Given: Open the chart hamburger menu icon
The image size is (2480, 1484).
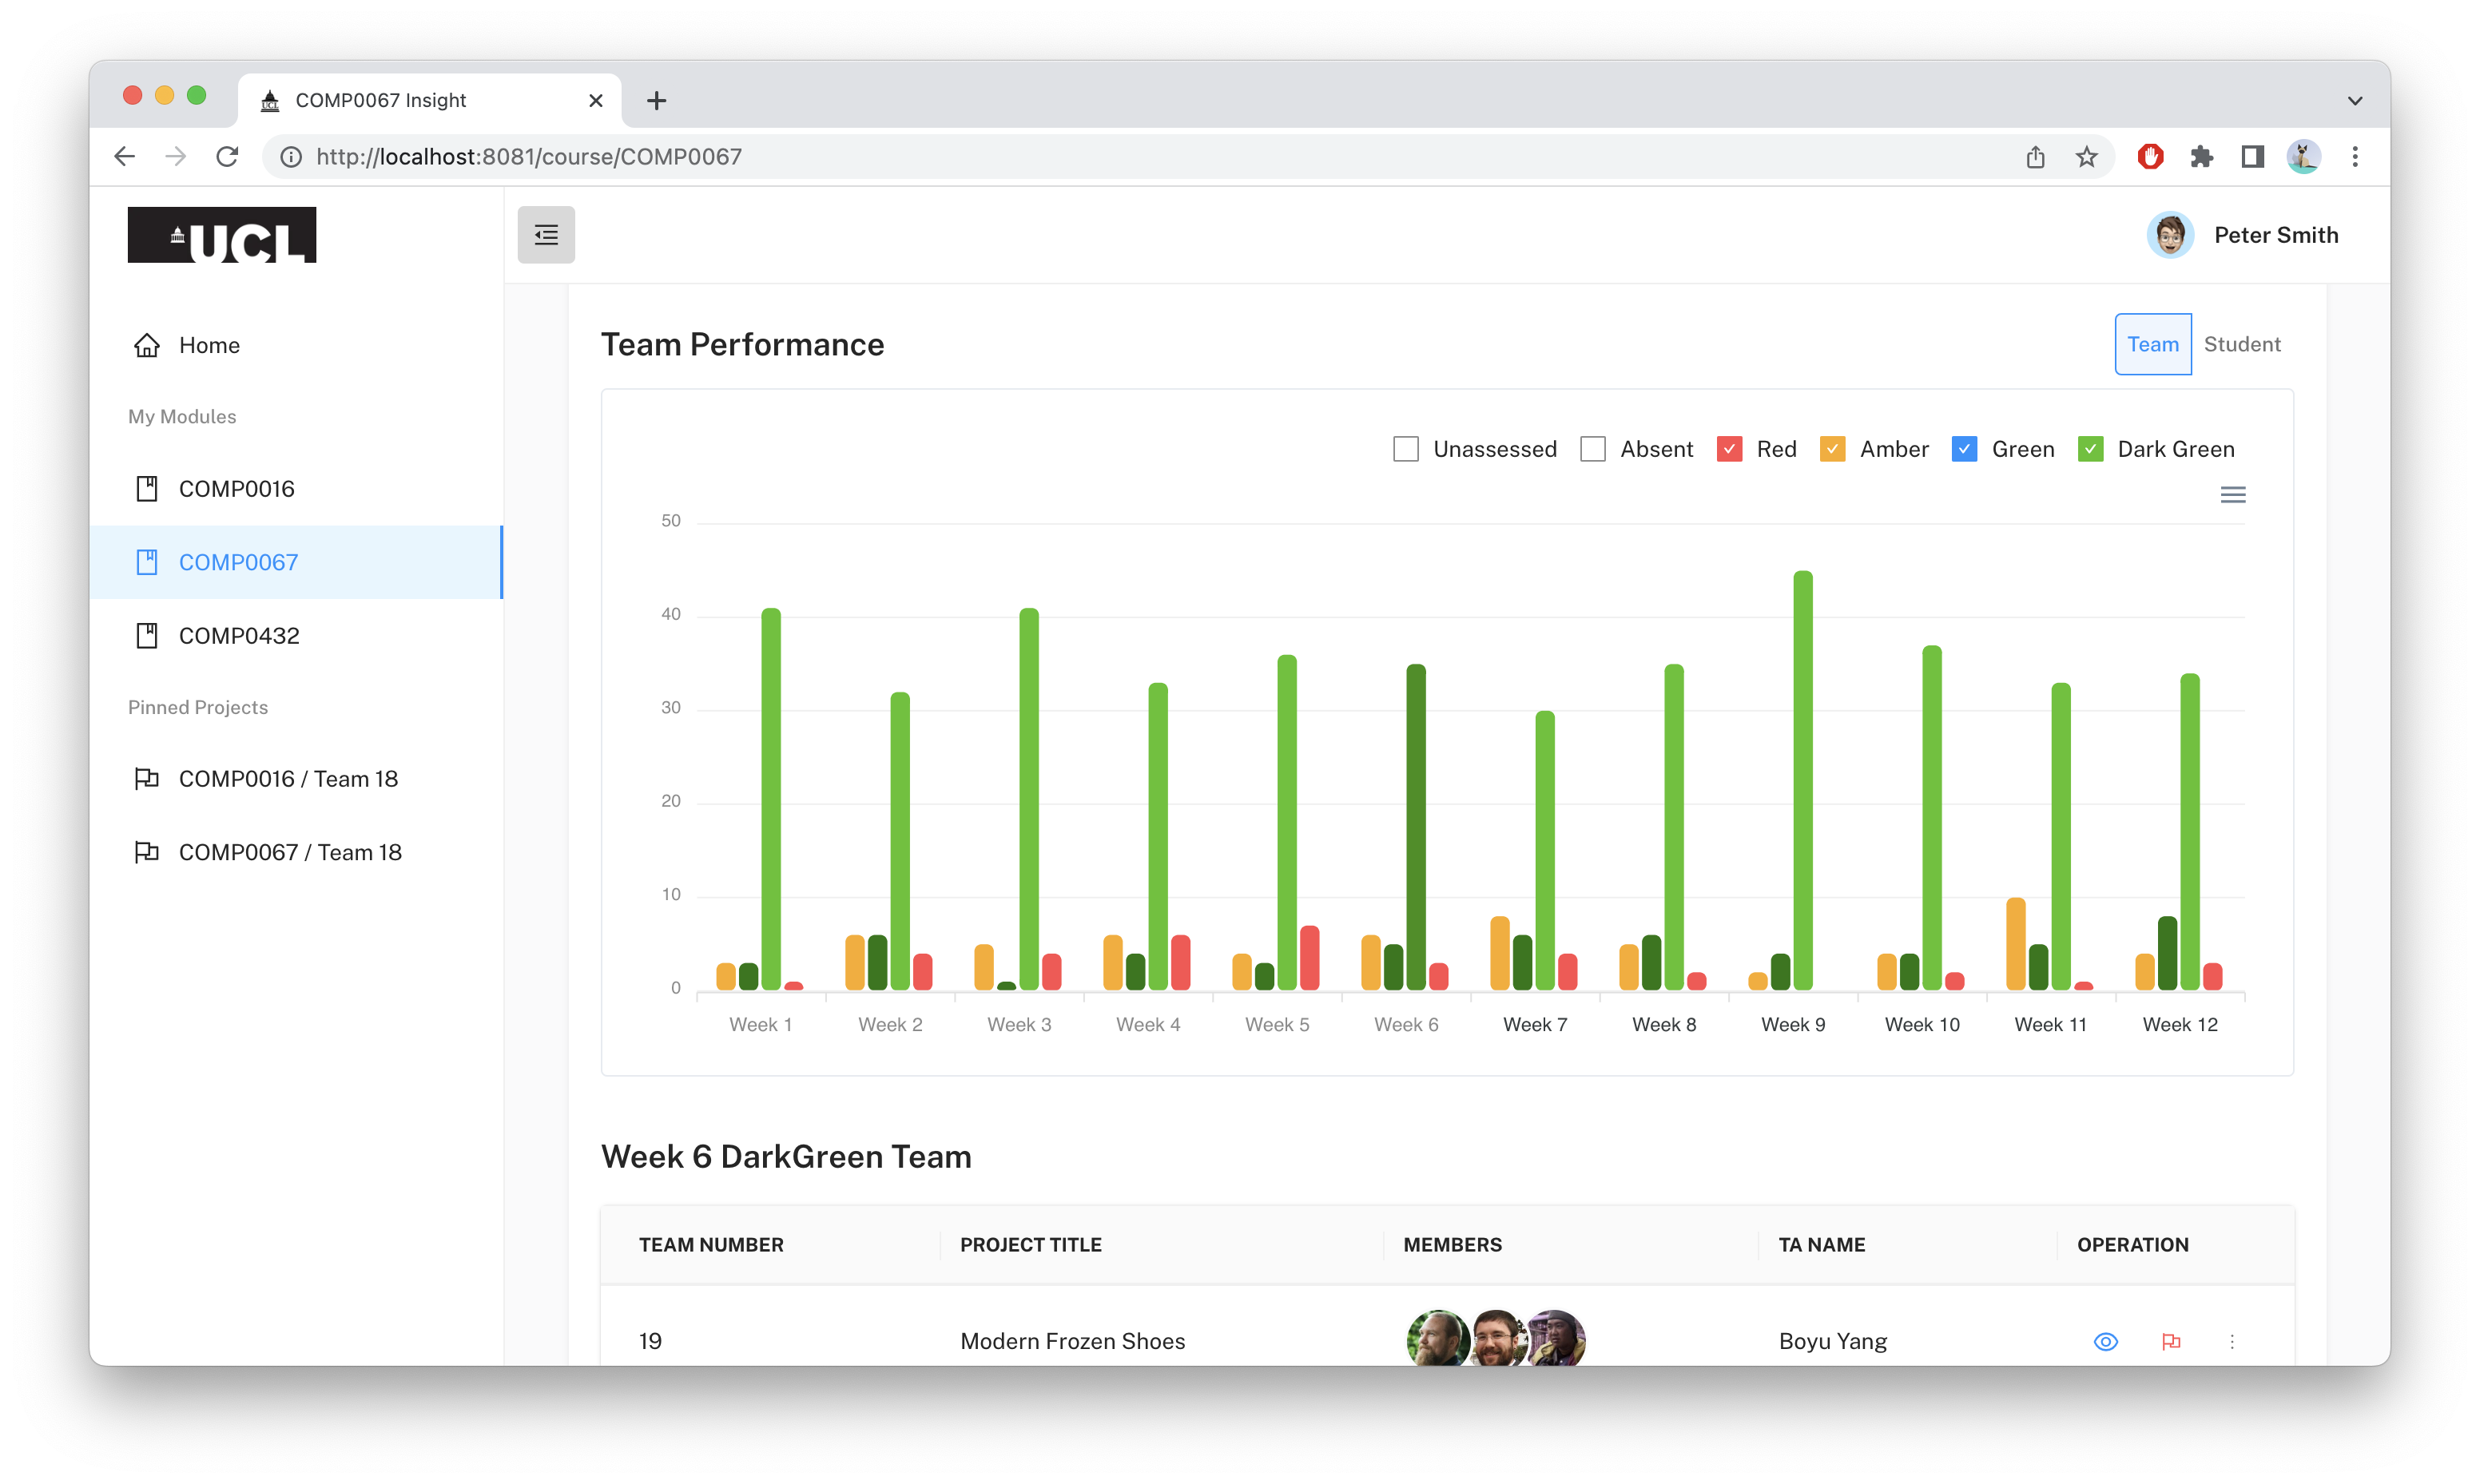Looking at the screenshot, I should click(x=2232, y=495).
